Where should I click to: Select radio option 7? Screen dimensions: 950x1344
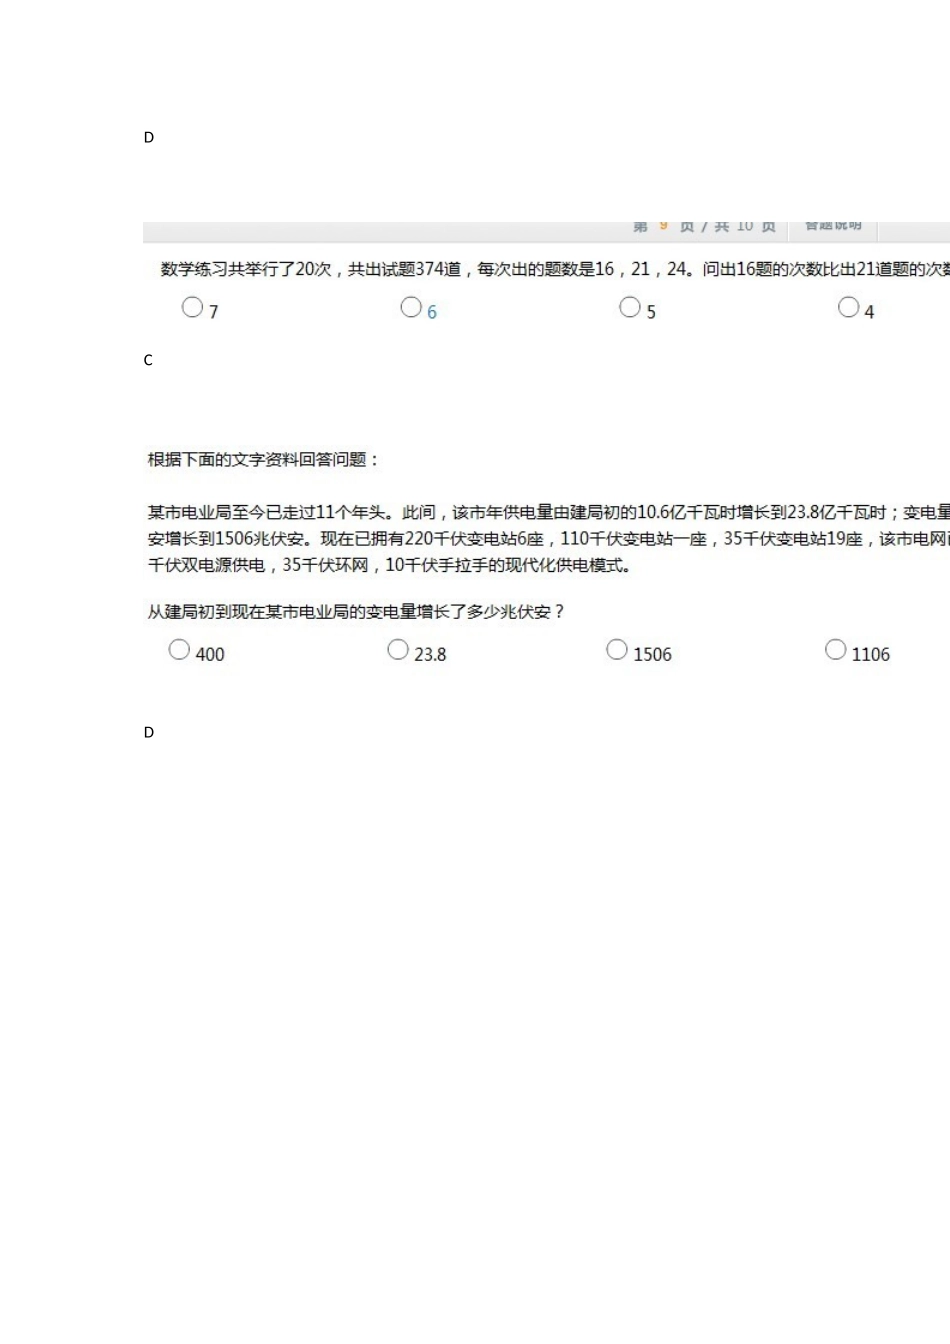coord(192,307)
